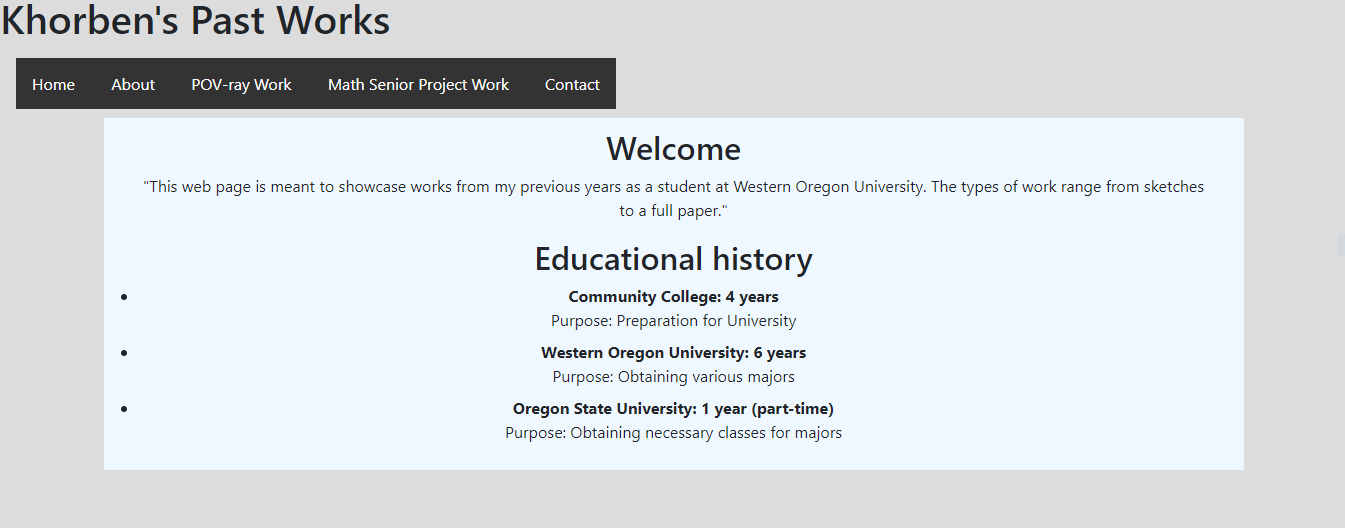The height and width of the screenshot is (528, 1345).
Task: Click the phrase 'to a full paper.'
Action: pyautogui.click(x=673, y=211)
